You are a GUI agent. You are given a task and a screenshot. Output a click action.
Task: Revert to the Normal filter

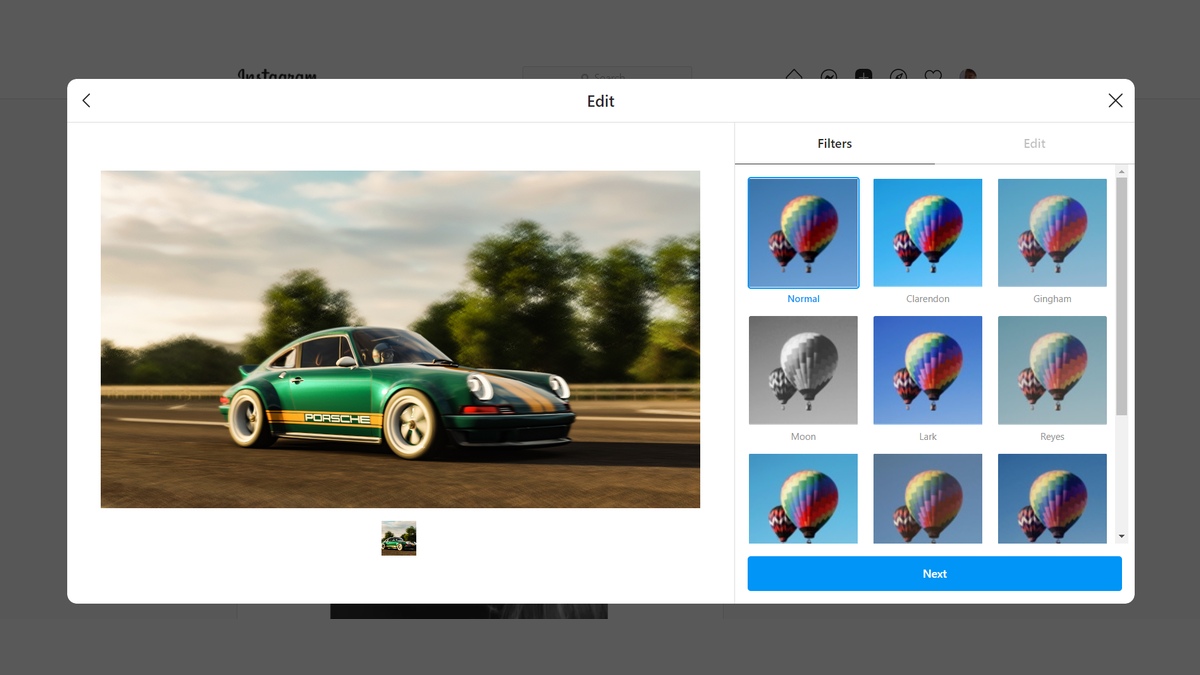[x=803, y=232]
